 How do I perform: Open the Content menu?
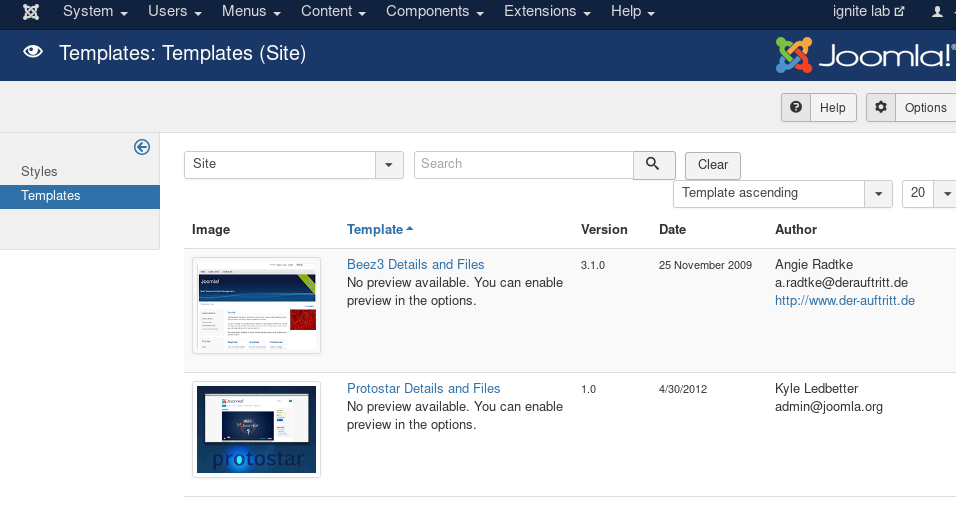333,12
